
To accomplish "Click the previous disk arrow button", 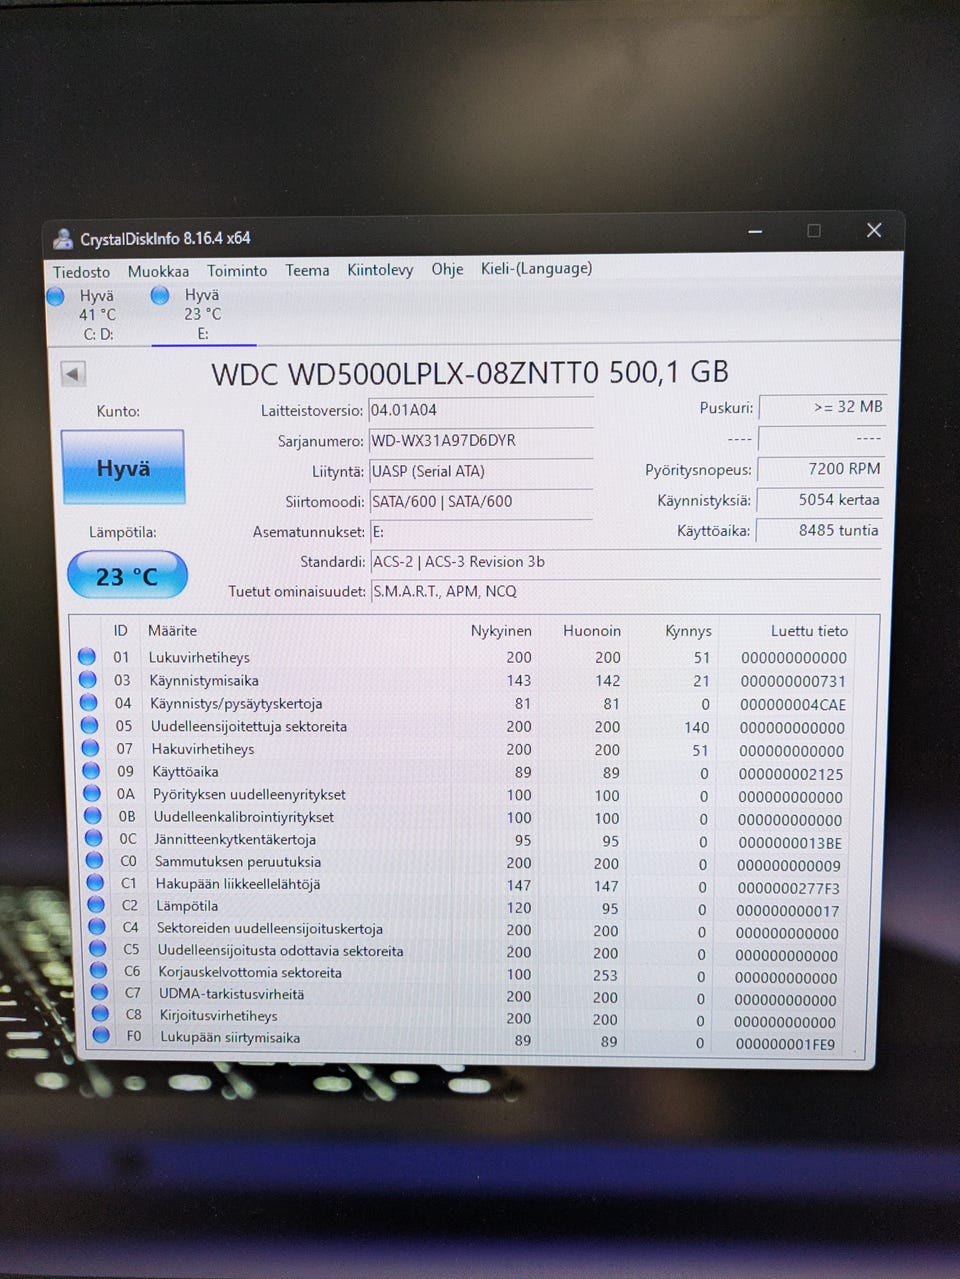I will point(73,374).
